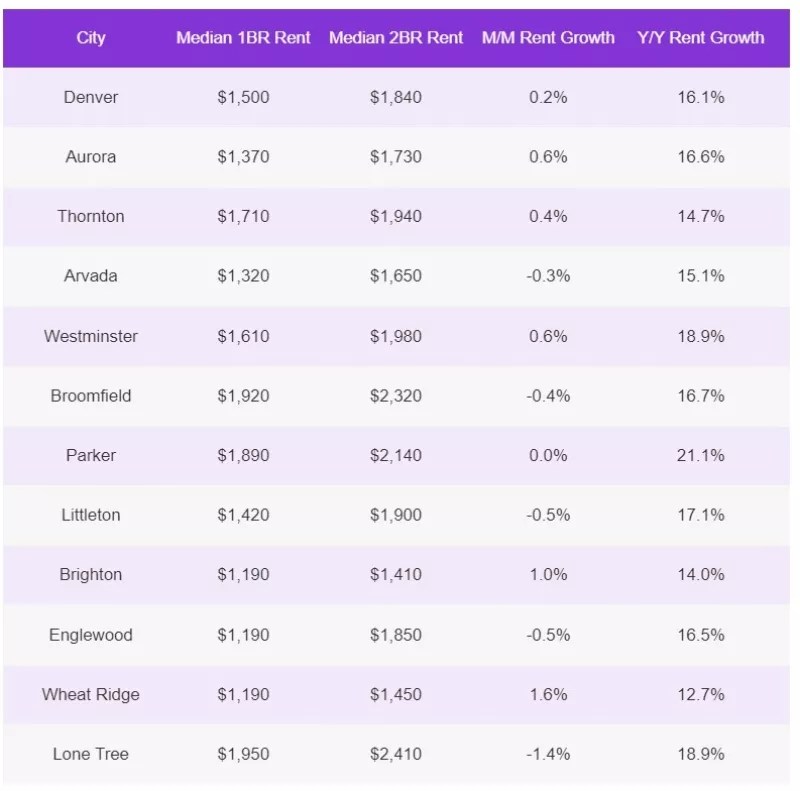Select the Westminster row name
This screenshot has height=791, width=800.
tap(91, 336)
